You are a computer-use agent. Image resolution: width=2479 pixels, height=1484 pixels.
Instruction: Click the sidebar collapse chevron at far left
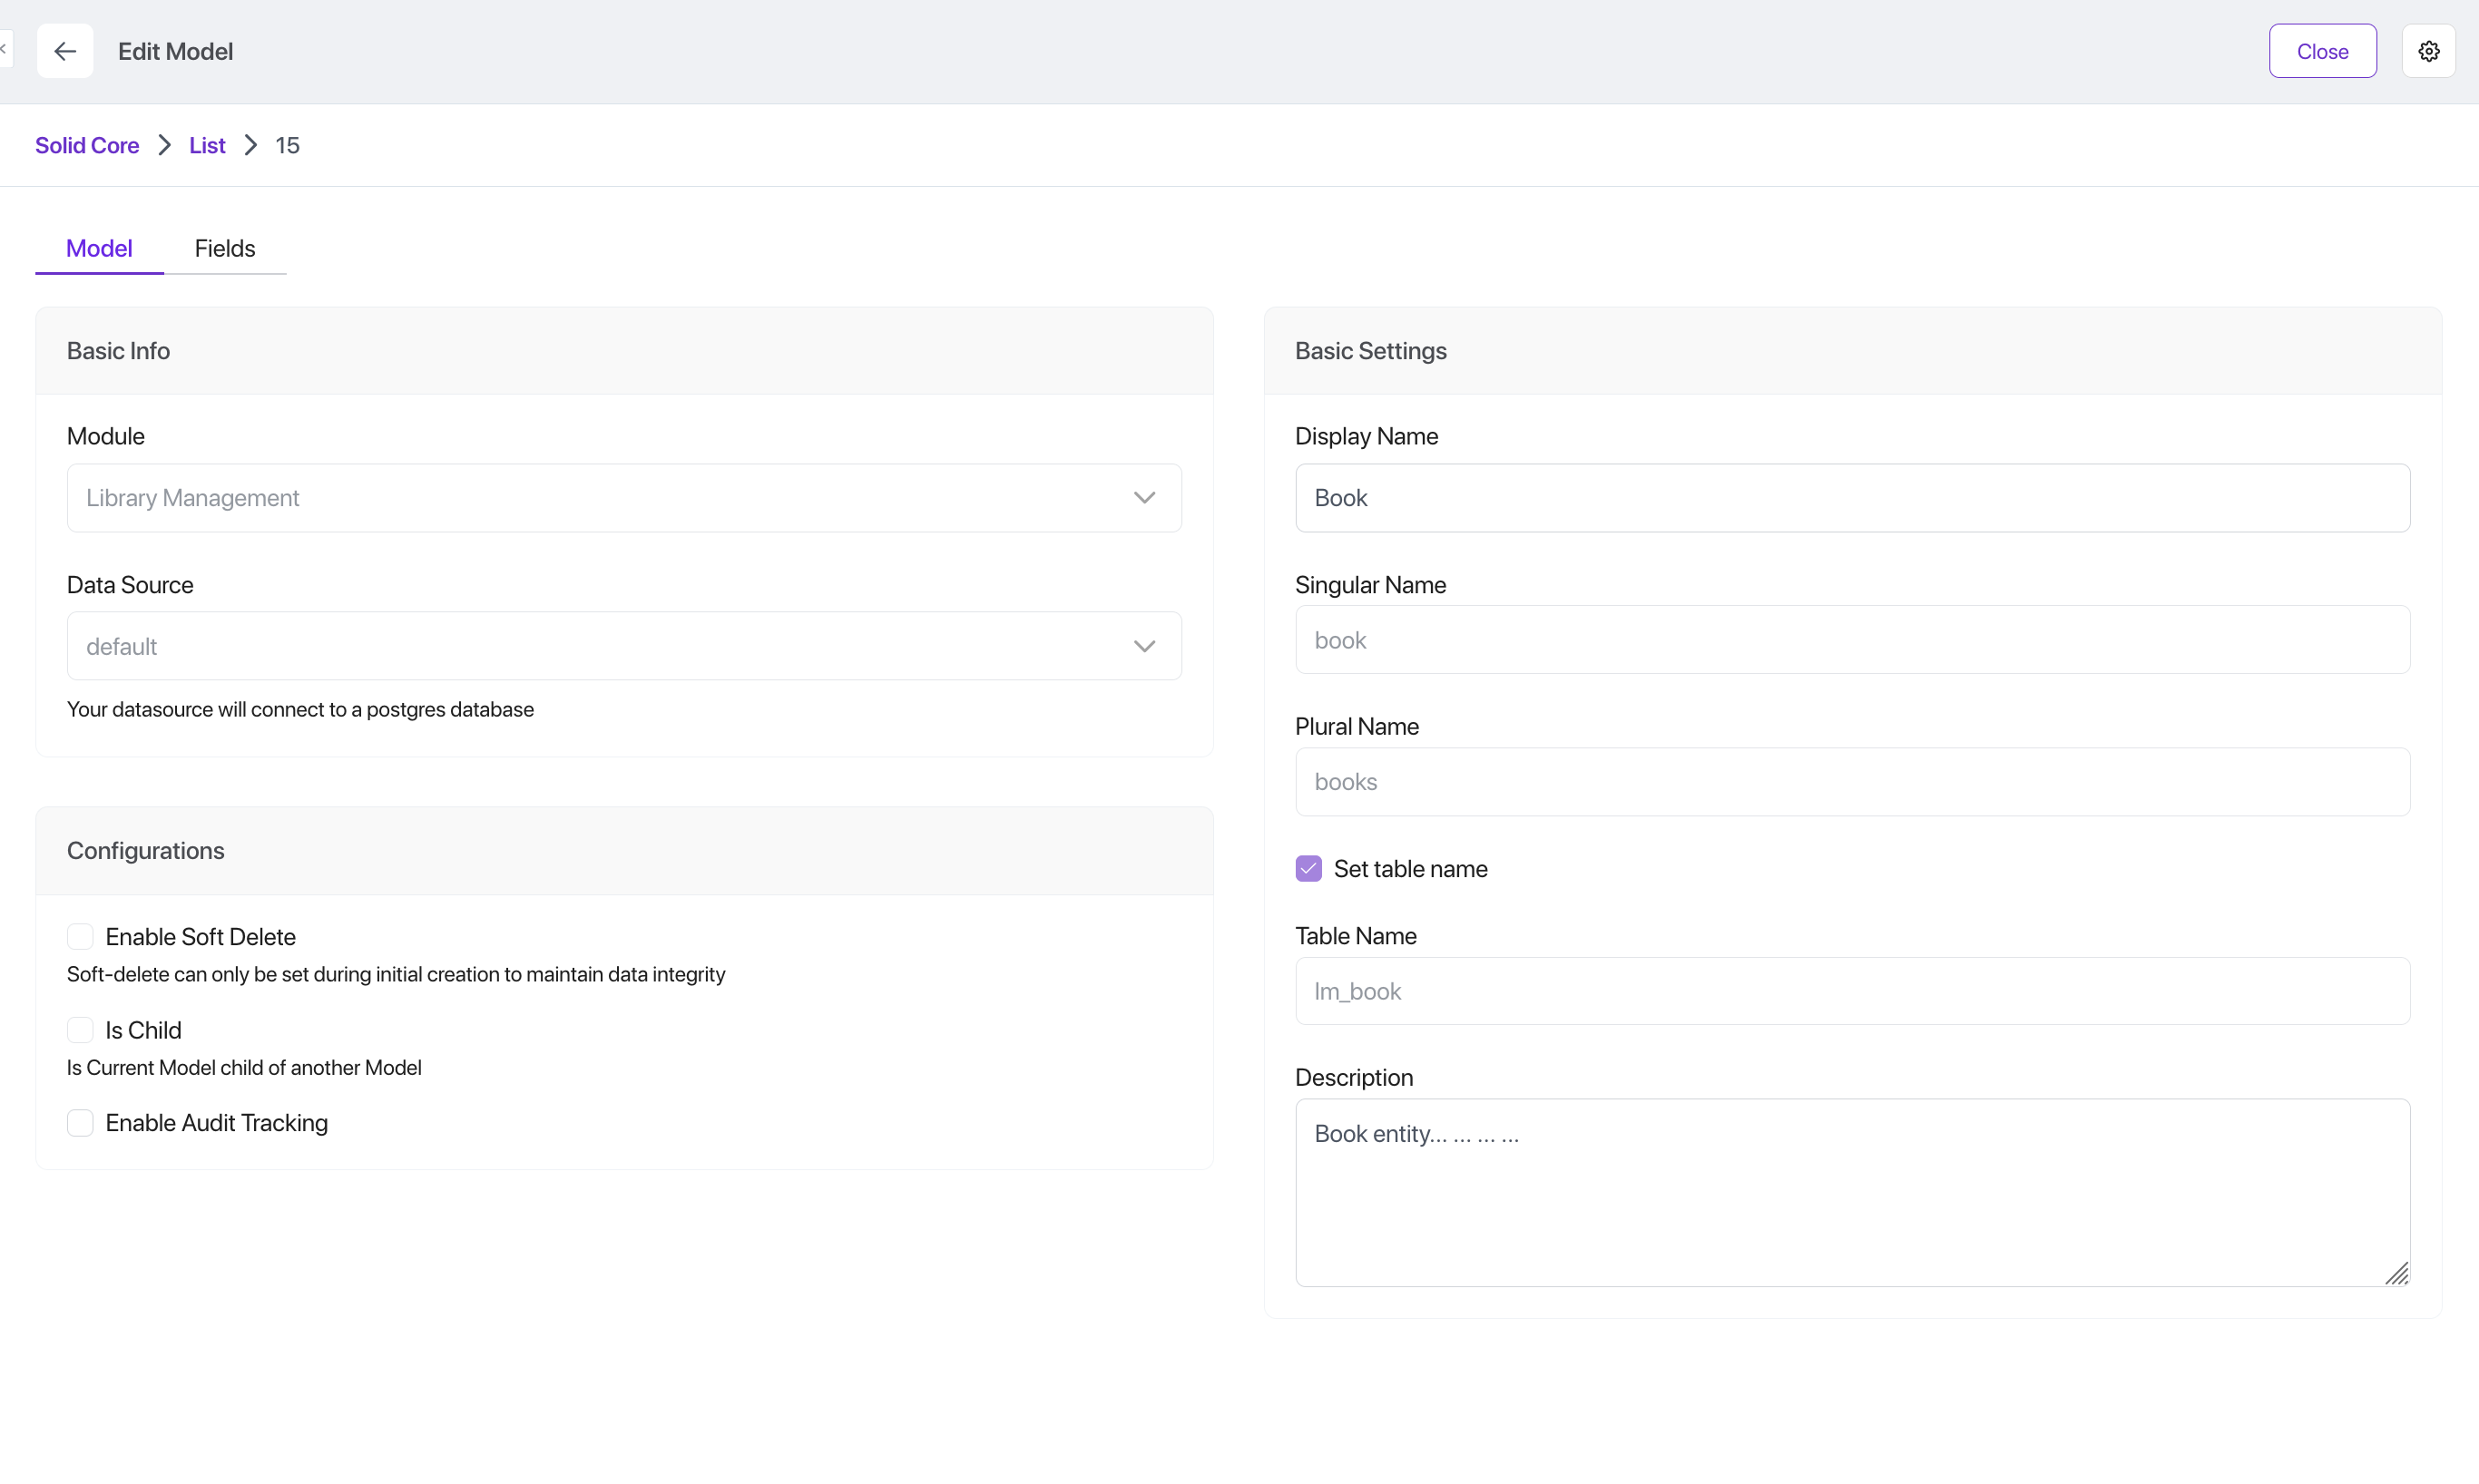point(4,48)
